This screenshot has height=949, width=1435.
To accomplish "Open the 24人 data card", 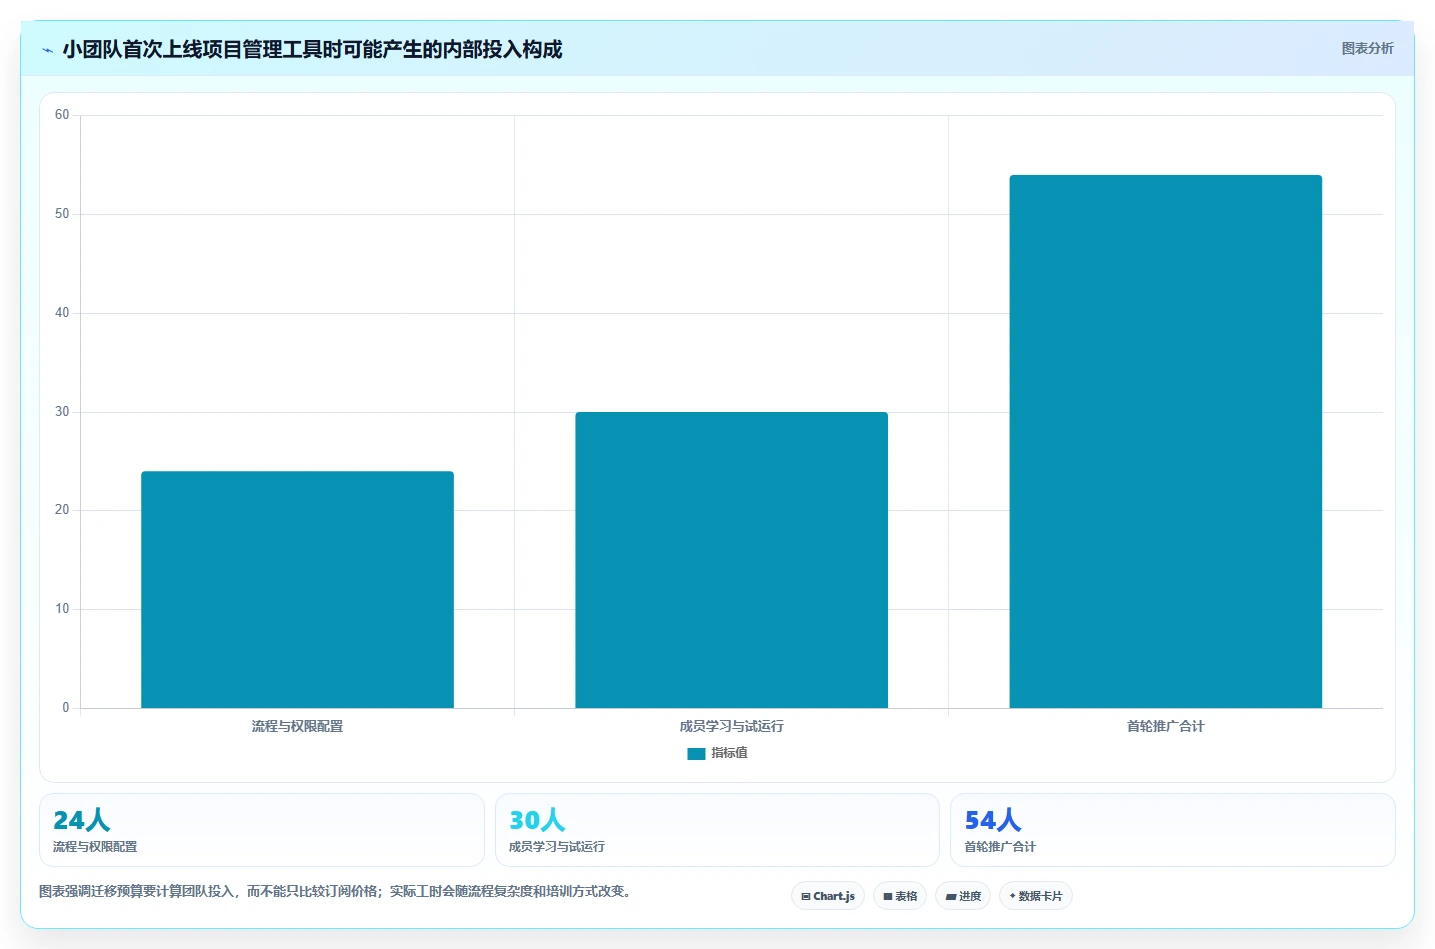I will (262, 830).
